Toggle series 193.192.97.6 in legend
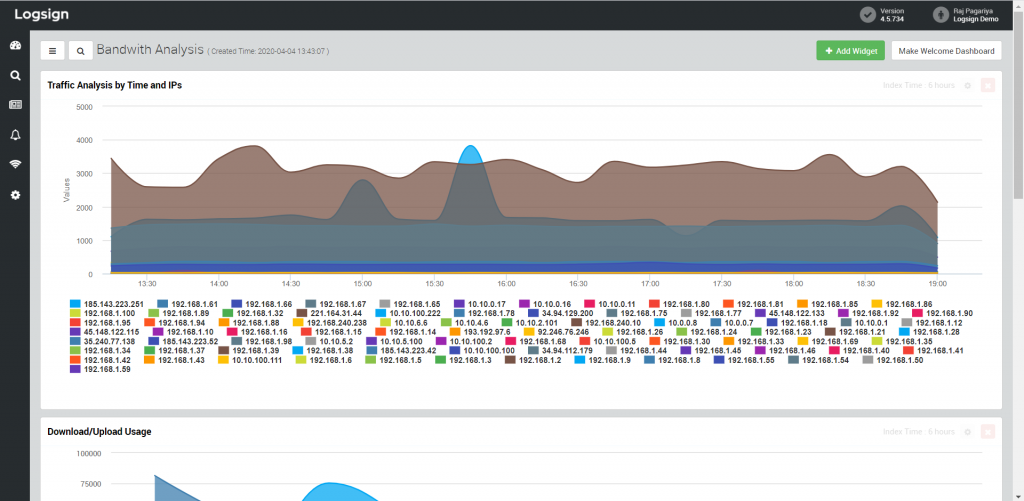This screenshot has width=1024, height=501. click(x=480, y=332)
